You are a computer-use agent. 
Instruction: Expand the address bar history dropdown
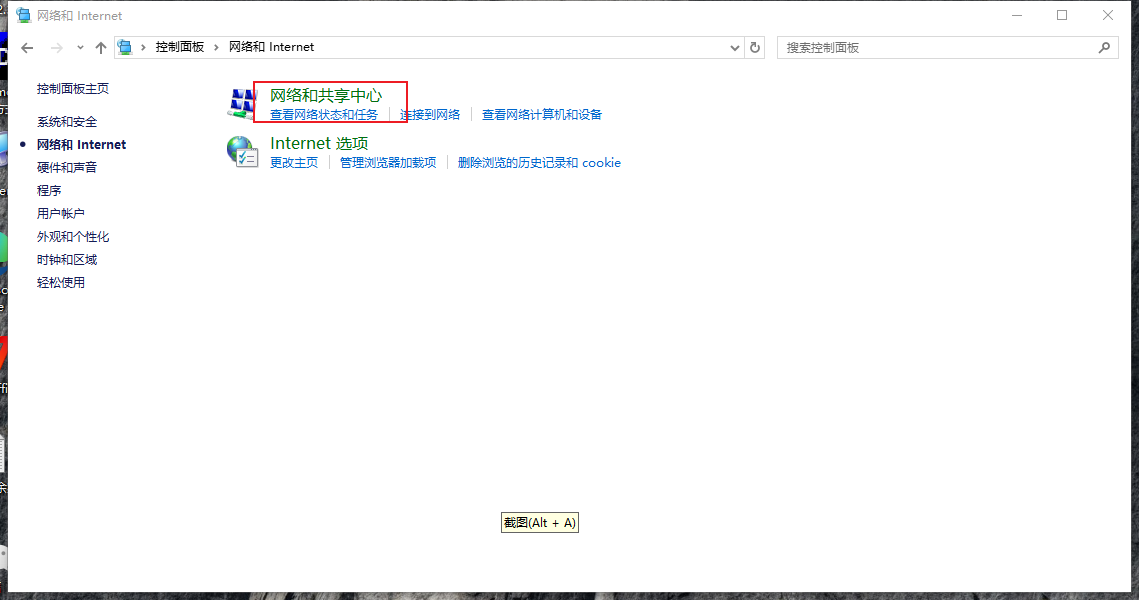point(734,48)
